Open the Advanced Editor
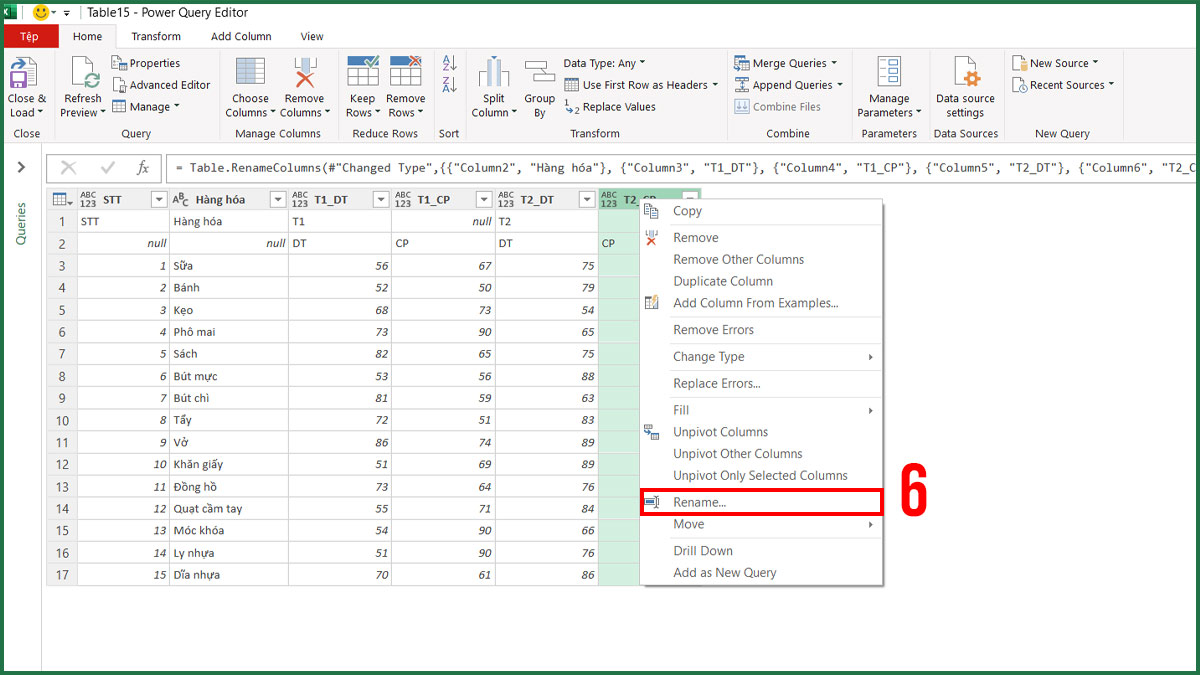 pos(161,84)
